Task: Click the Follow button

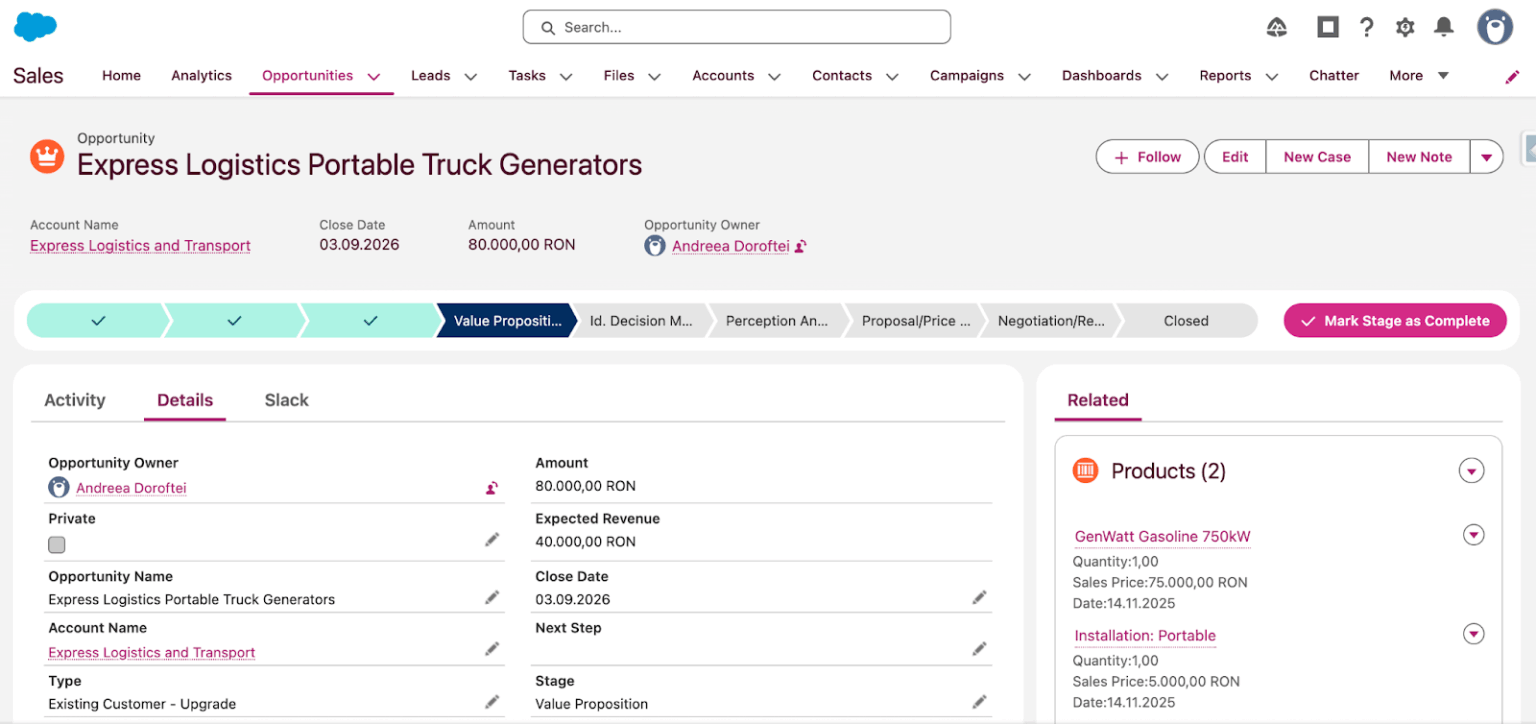Action: (x=1147, y=157)
